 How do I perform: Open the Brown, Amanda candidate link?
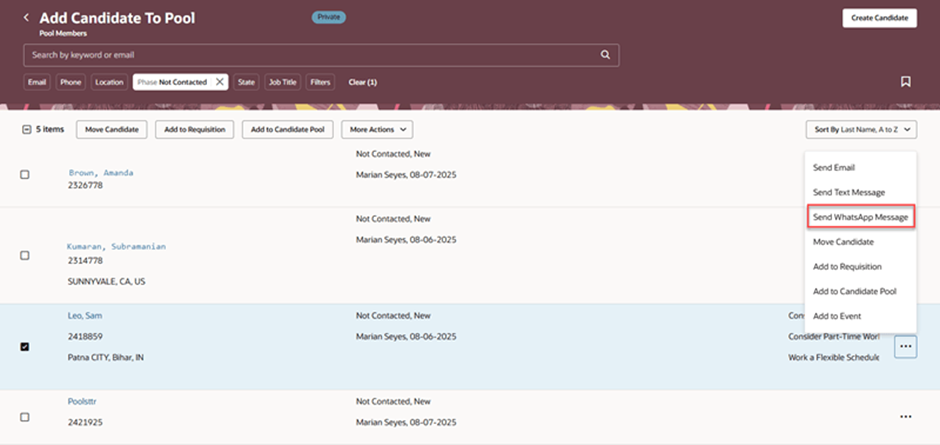click(x=101, y=173)
